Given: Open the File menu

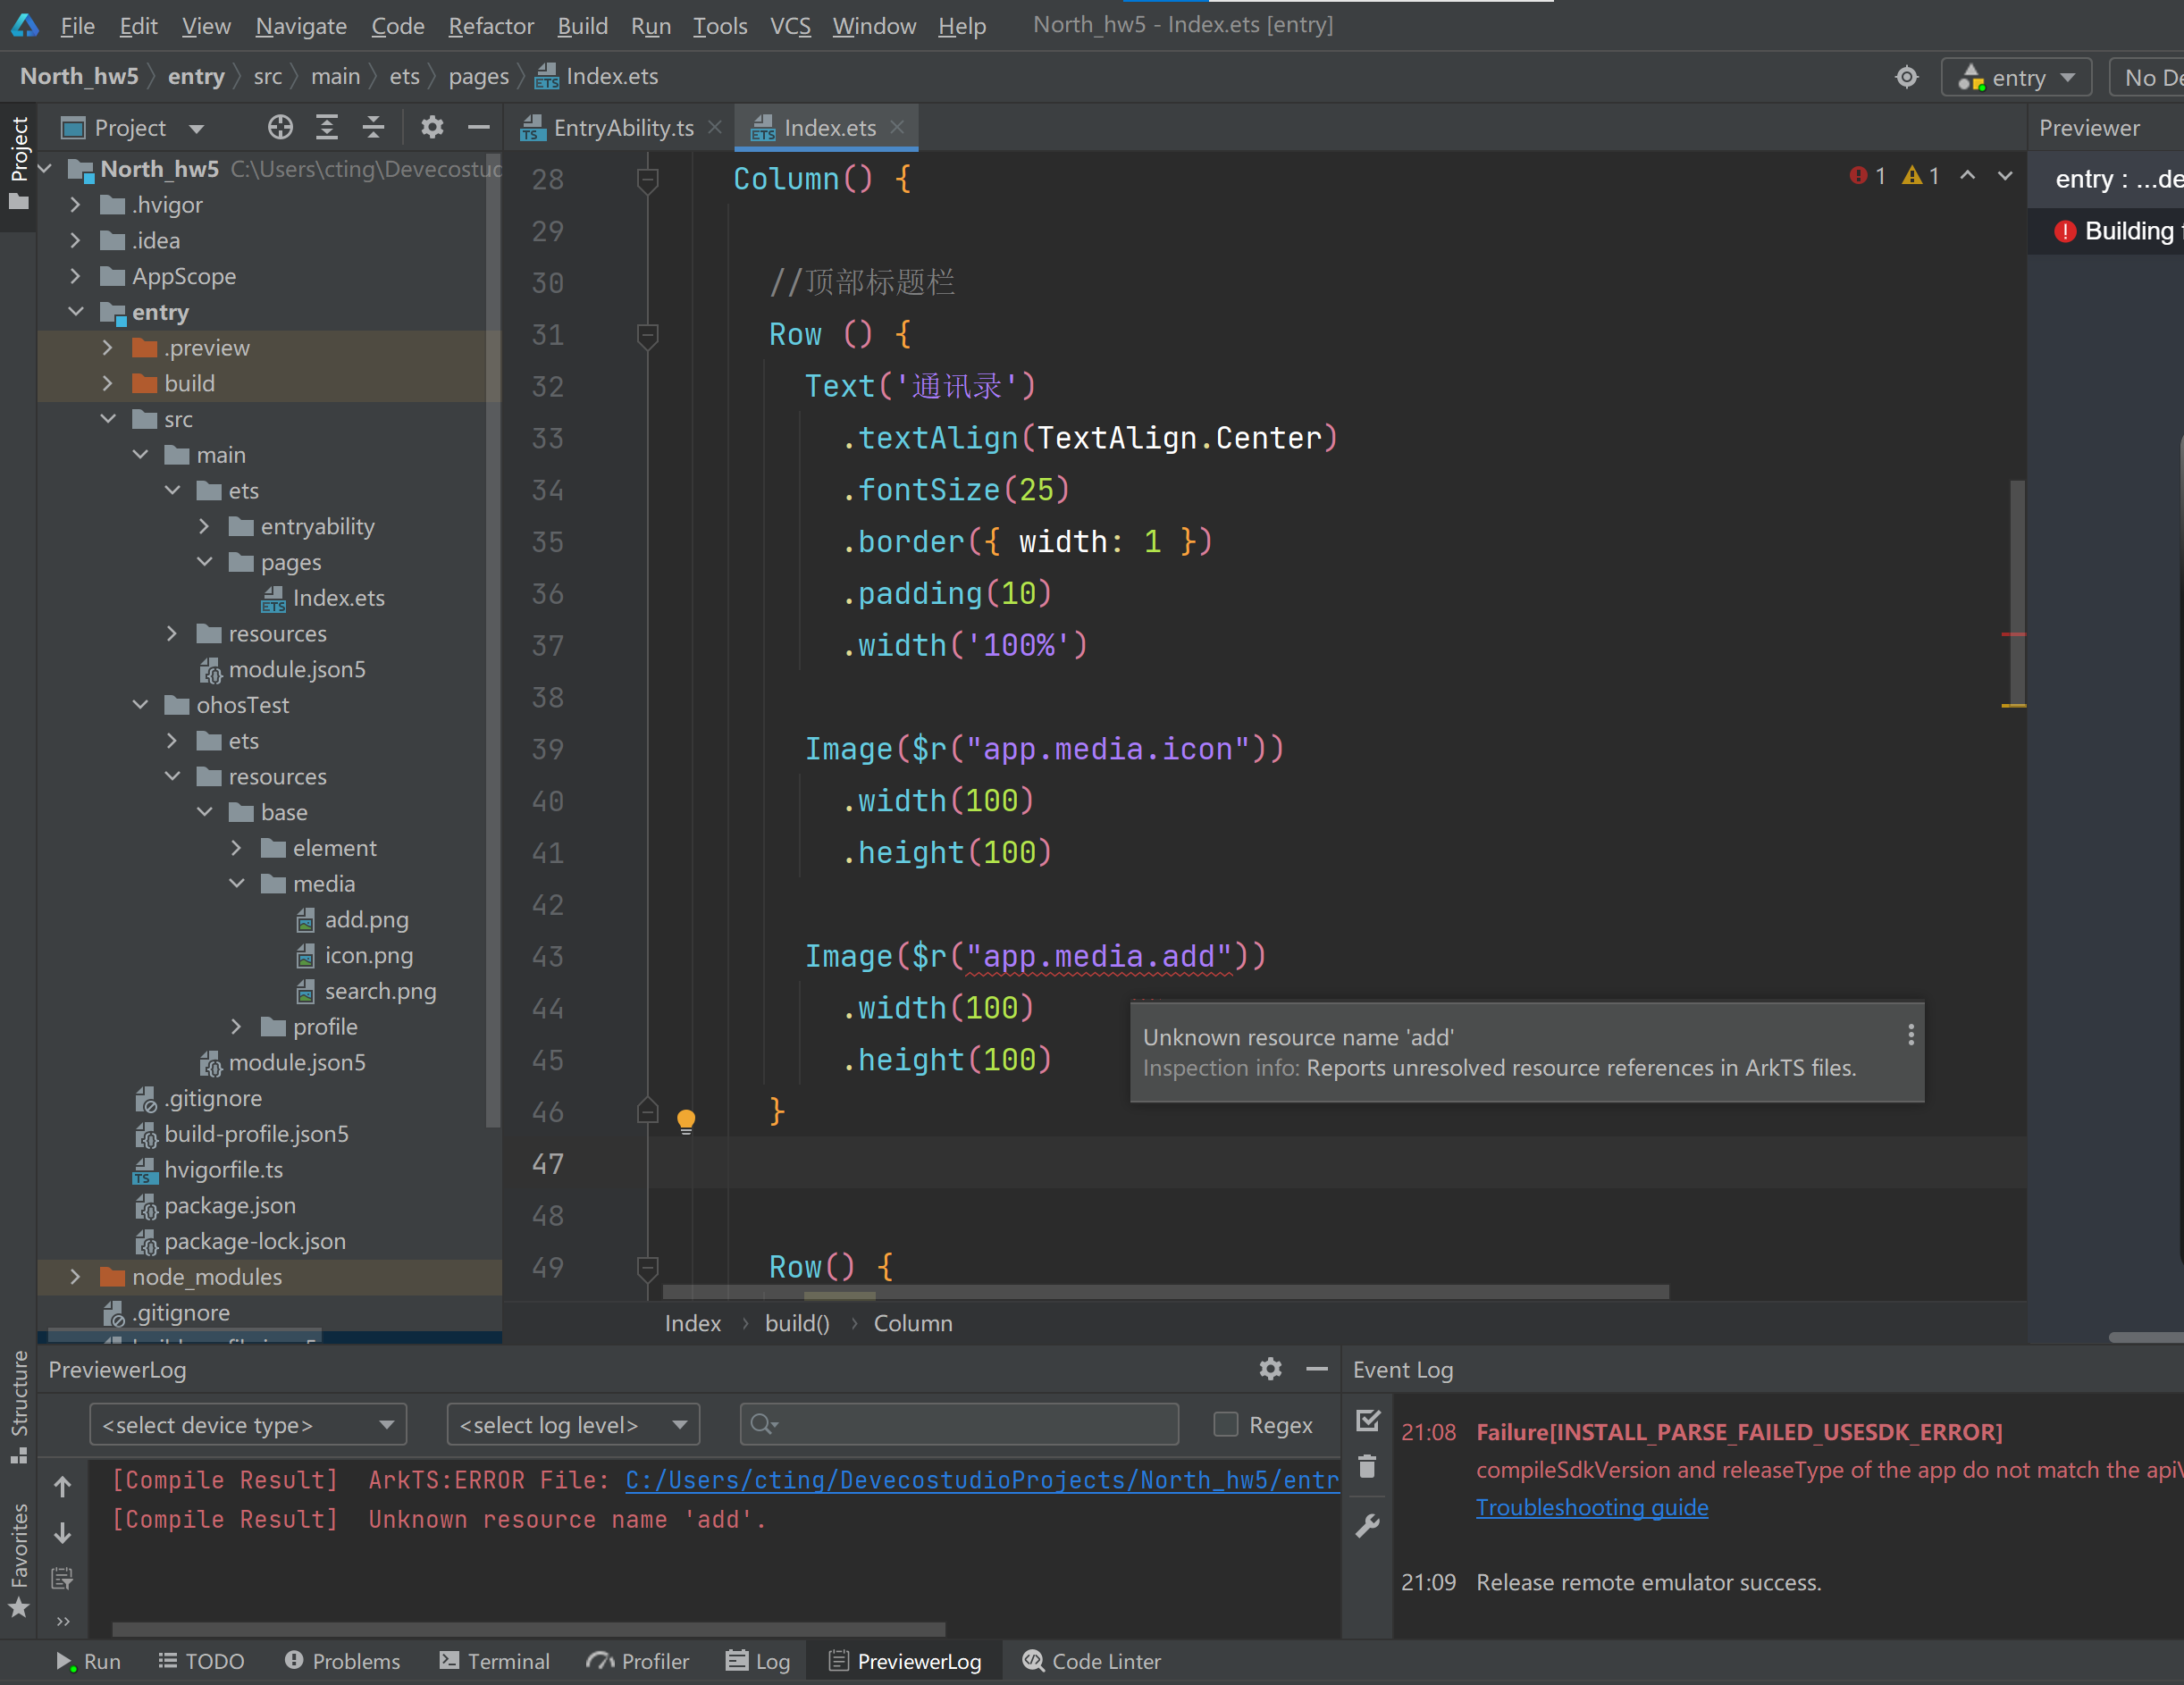Looking at the screenshot, I should pos(77,25).
